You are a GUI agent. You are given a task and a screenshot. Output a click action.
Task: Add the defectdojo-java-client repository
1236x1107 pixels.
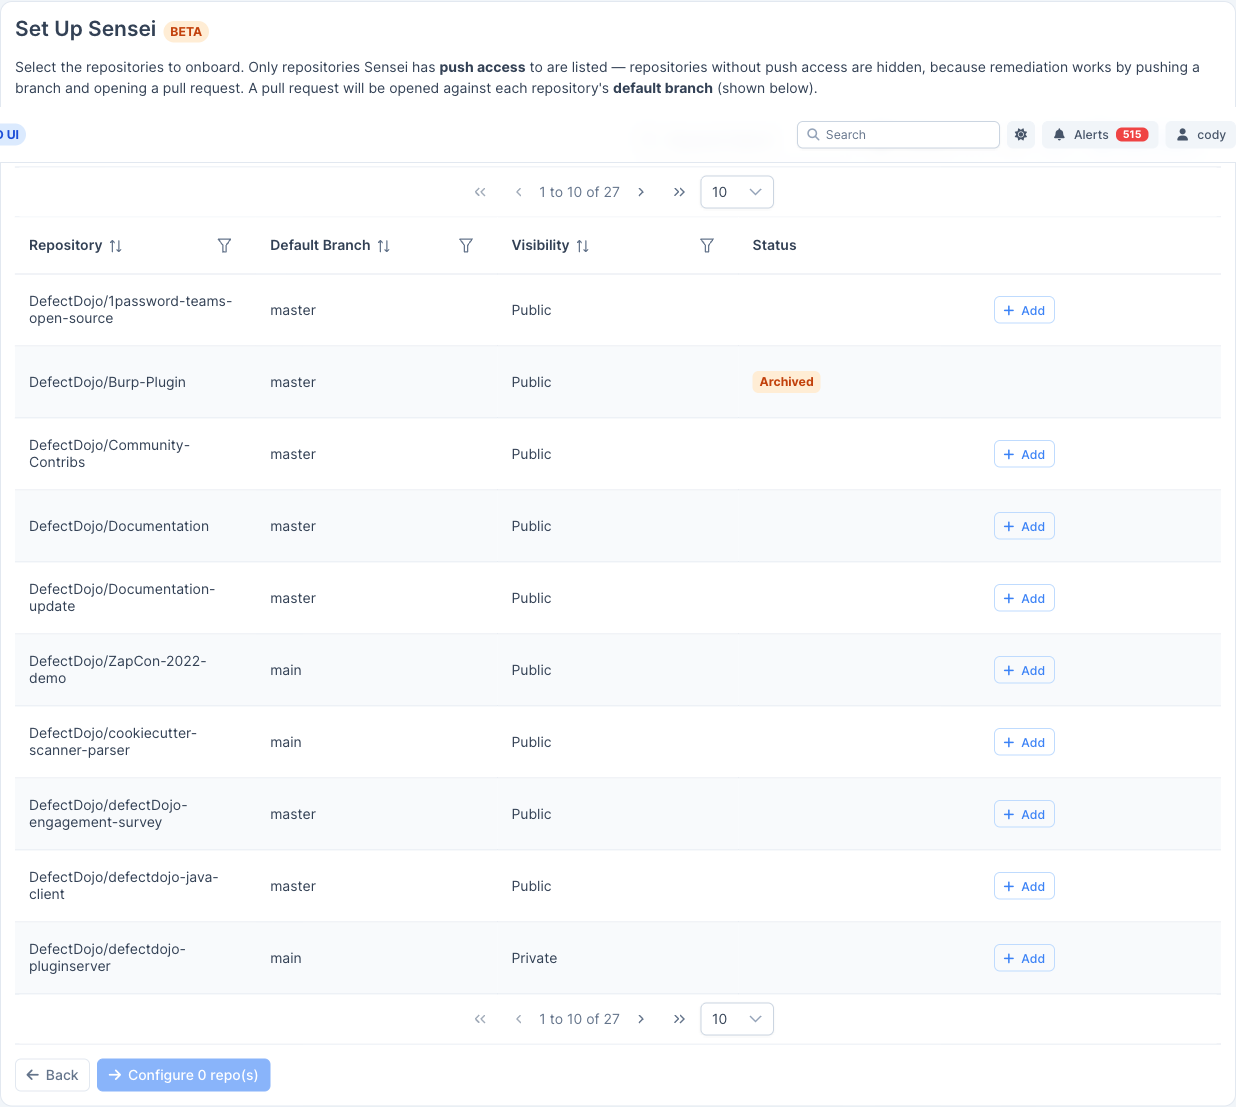pos(1024,887)
